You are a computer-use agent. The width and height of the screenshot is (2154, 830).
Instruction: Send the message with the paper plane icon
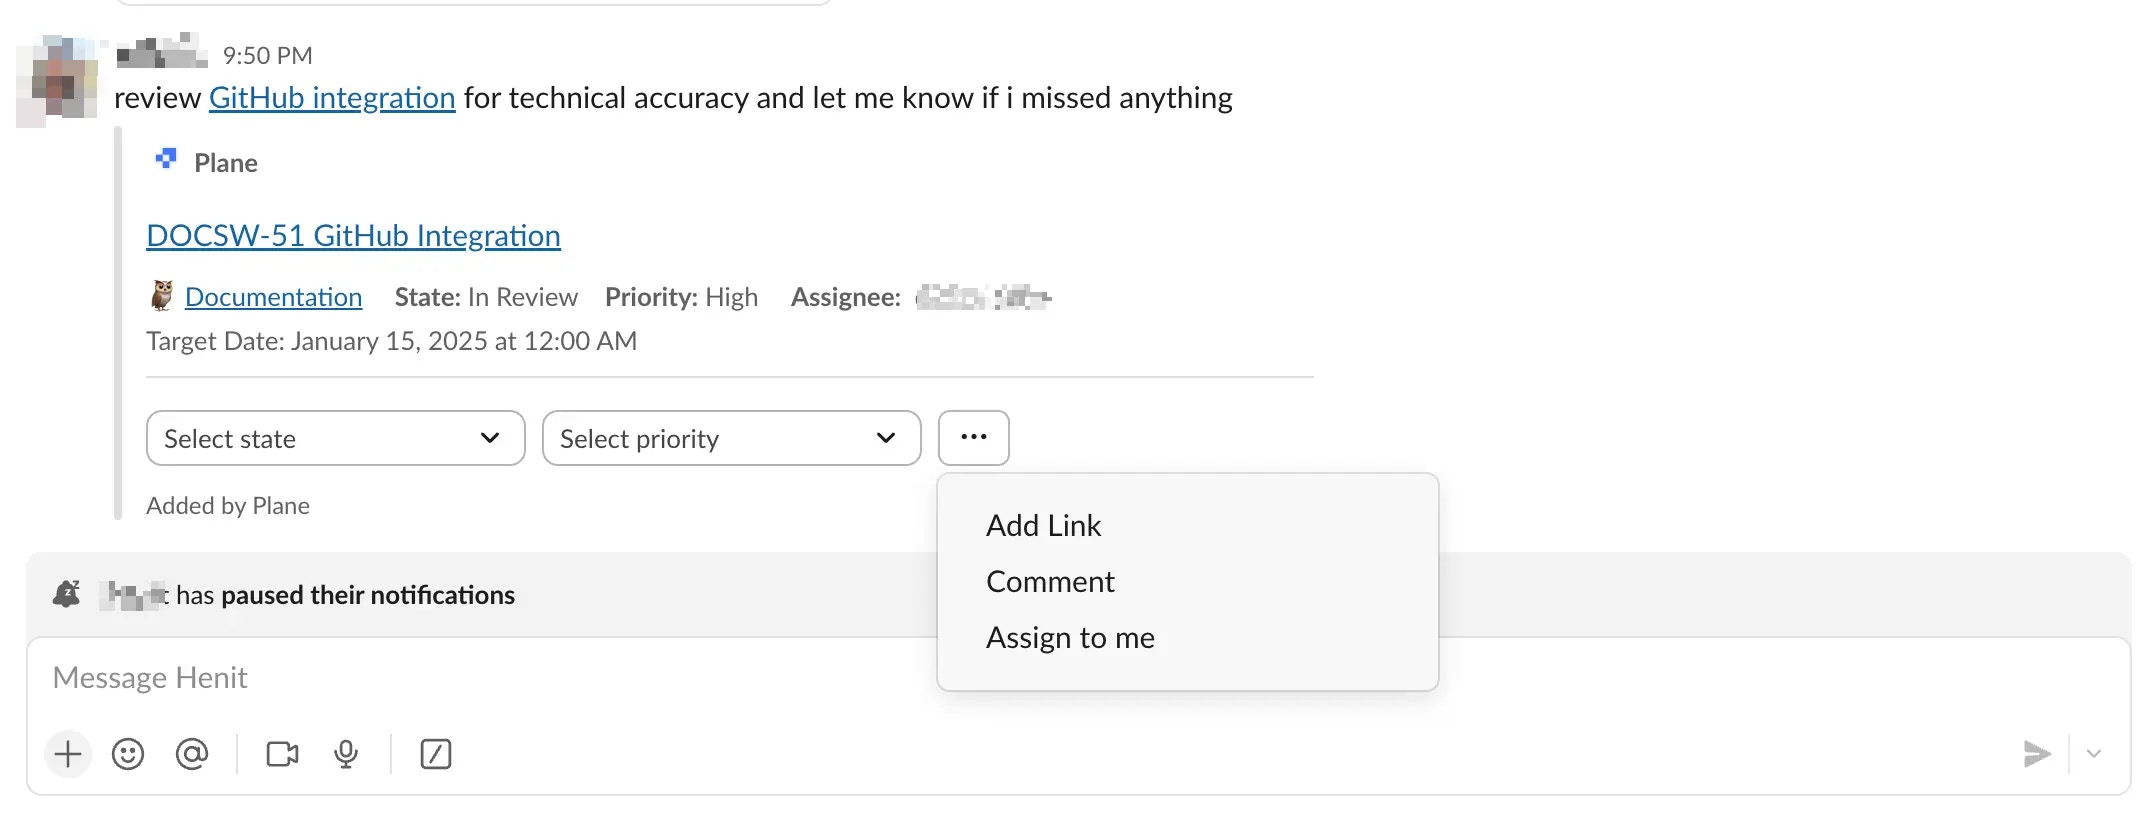[2037, 755]
